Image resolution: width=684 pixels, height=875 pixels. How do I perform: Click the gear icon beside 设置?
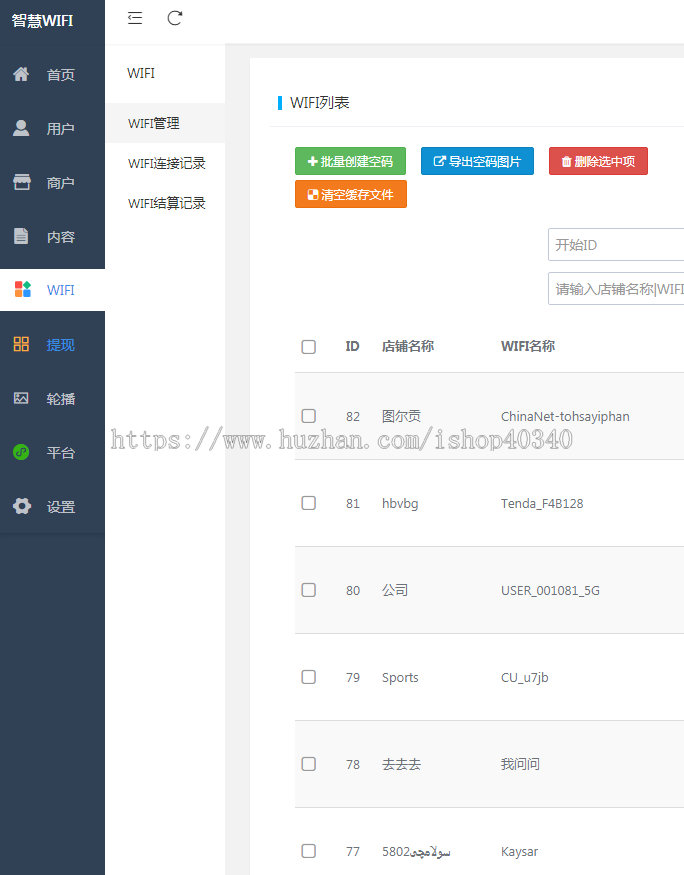[22, 506]
